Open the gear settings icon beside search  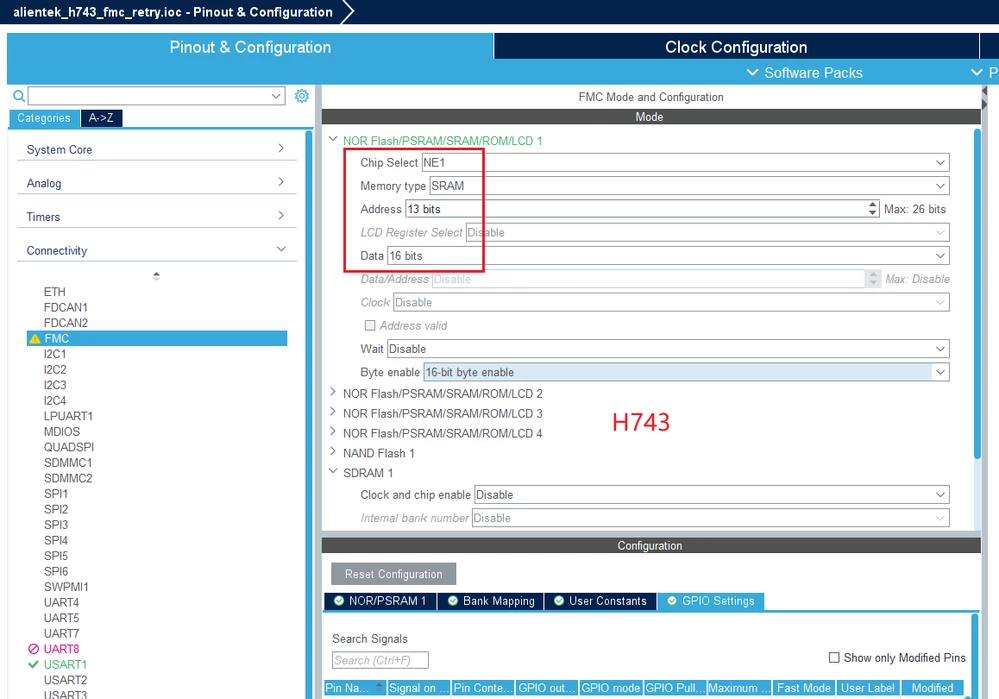pyautogui.click(x=301, y=96)
